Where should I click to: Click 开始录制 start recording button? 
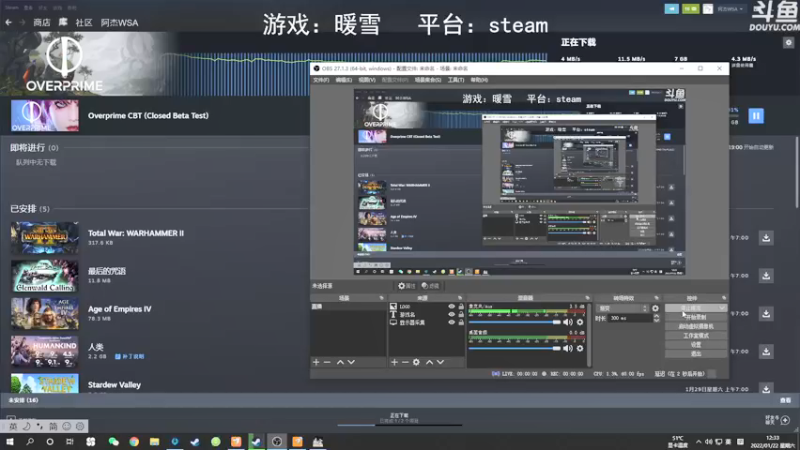coord(696,317)
